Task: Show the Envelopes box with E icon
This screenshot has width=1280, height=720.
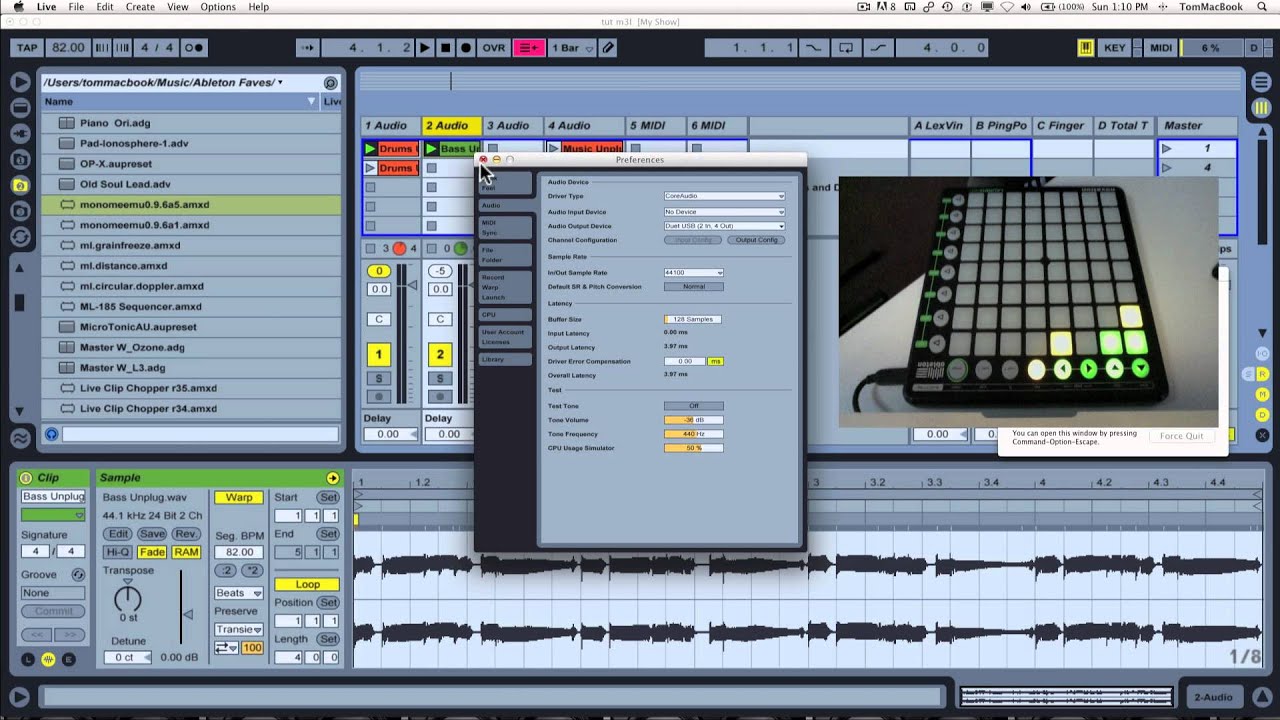Action: point(68,659)
